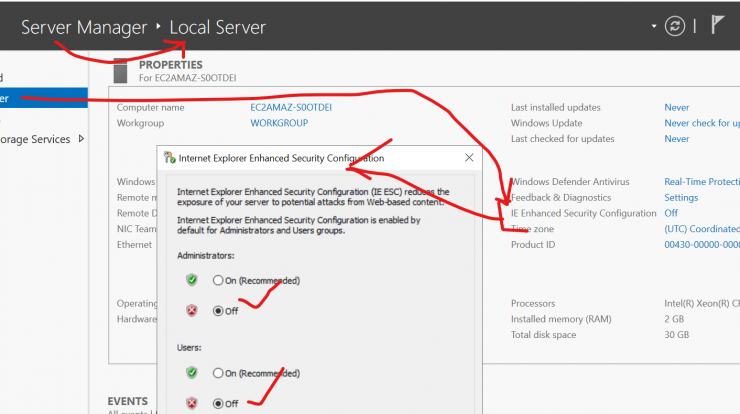
Task: Click the Computer name label
Action: tap(151, 107)
